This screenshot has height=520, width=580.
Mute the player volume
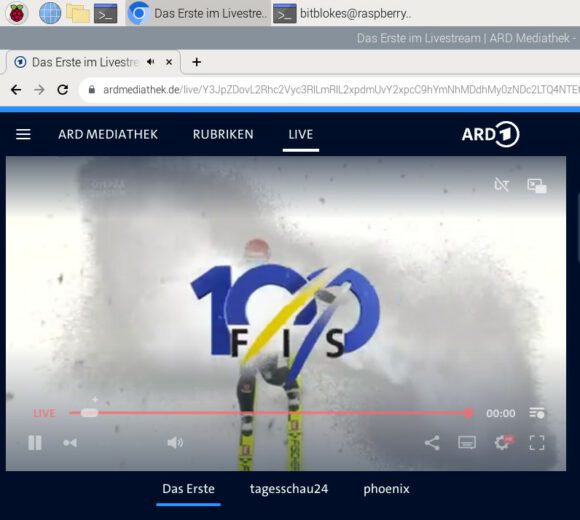(175, 442)
